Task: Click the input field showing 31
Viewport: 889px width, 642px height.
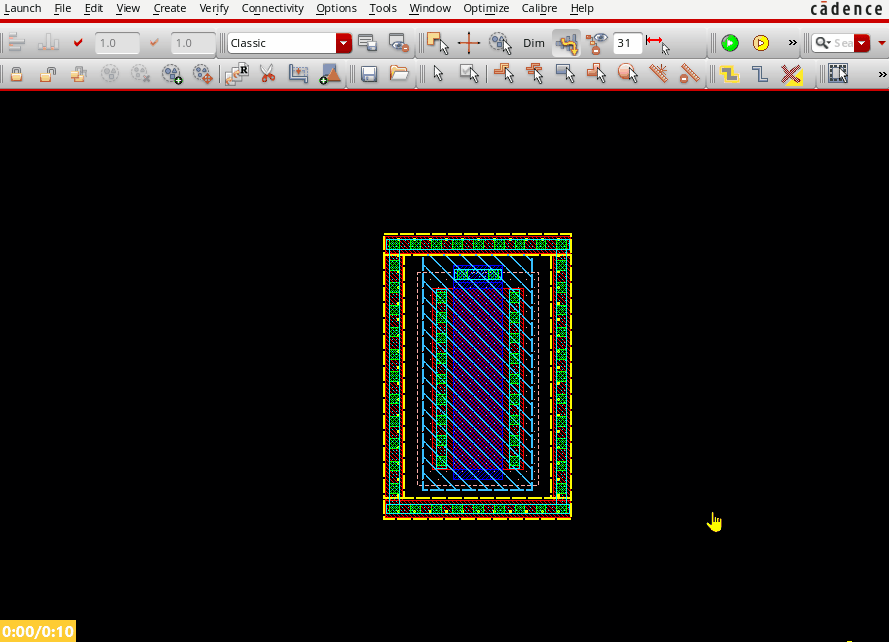Action: pyautogui.click(x=627, y=43)
